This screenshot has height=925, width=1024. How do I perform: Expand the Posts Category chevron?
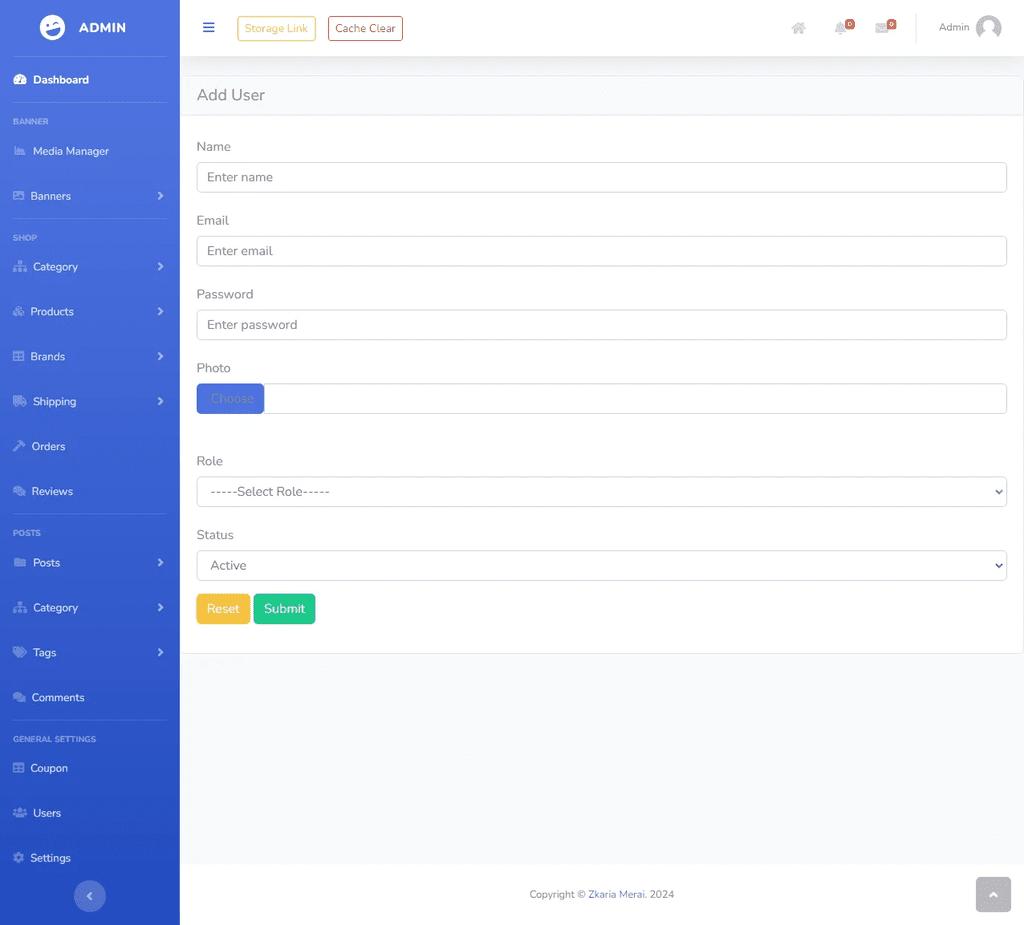(160, 608)
